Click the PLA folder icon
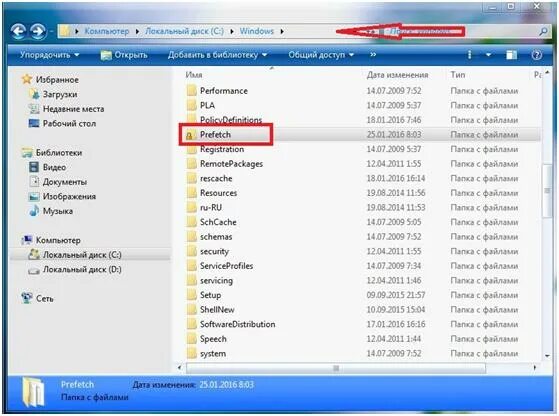This screenshot has width=559, height=416. coord(192,105)
